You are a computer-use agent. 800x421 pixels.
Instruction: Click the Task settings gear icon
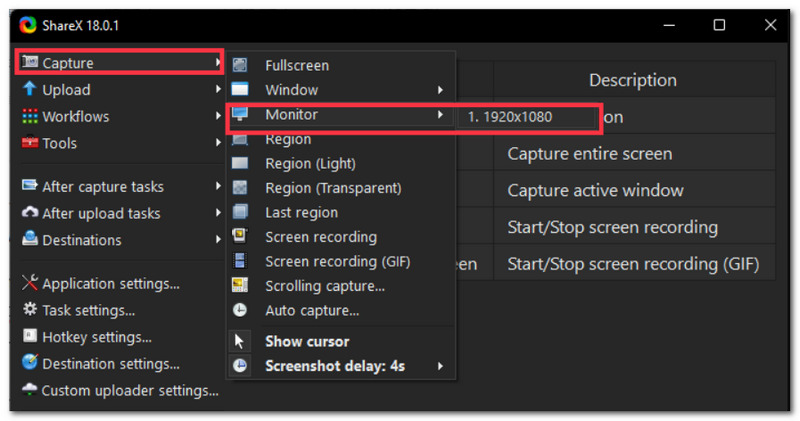(x=30, y=309)
